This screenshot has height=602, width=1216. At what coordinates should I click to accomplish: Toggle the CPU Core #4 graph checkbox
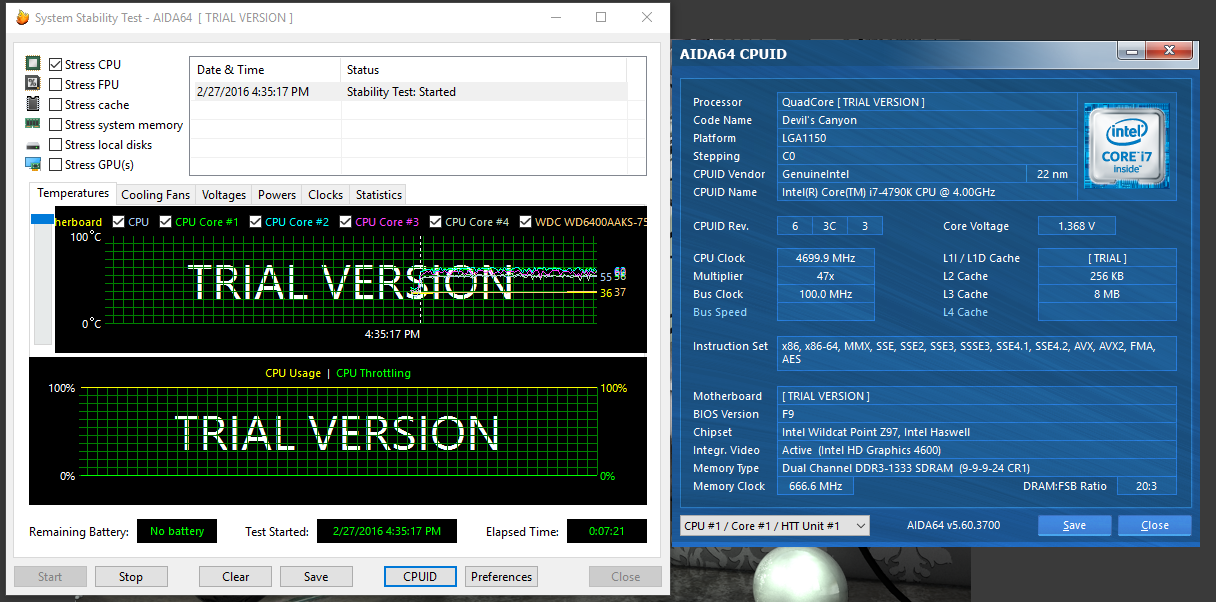(436, 221)
